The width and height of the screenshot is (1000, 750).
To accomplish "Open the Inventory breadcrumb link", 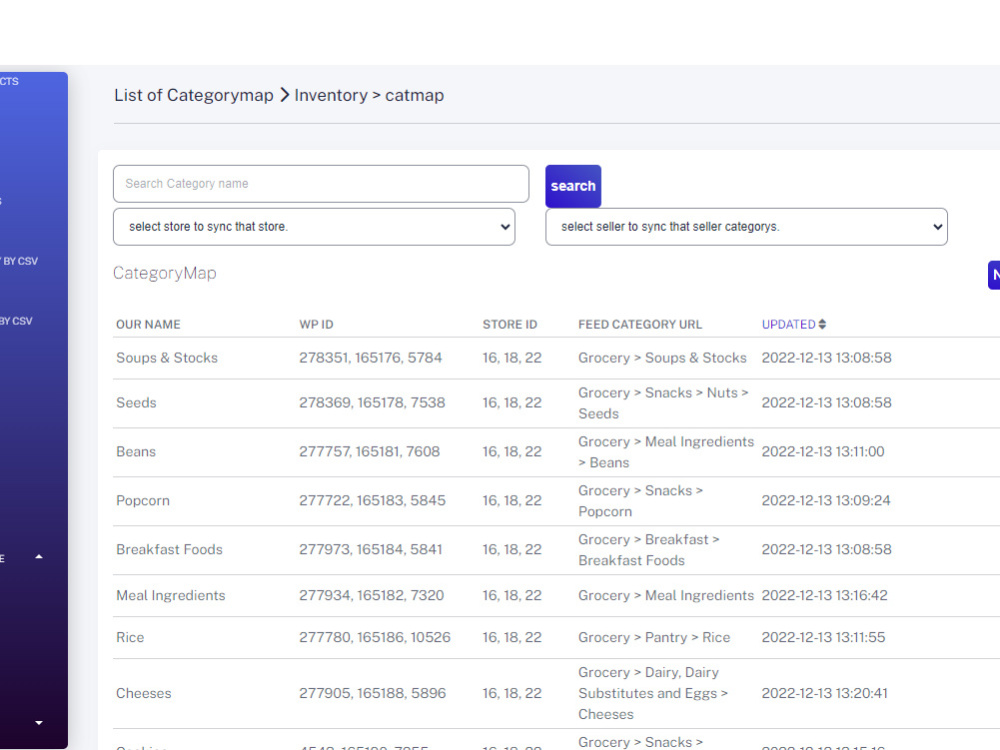I will pyautogui.click(x=331, y=95).
